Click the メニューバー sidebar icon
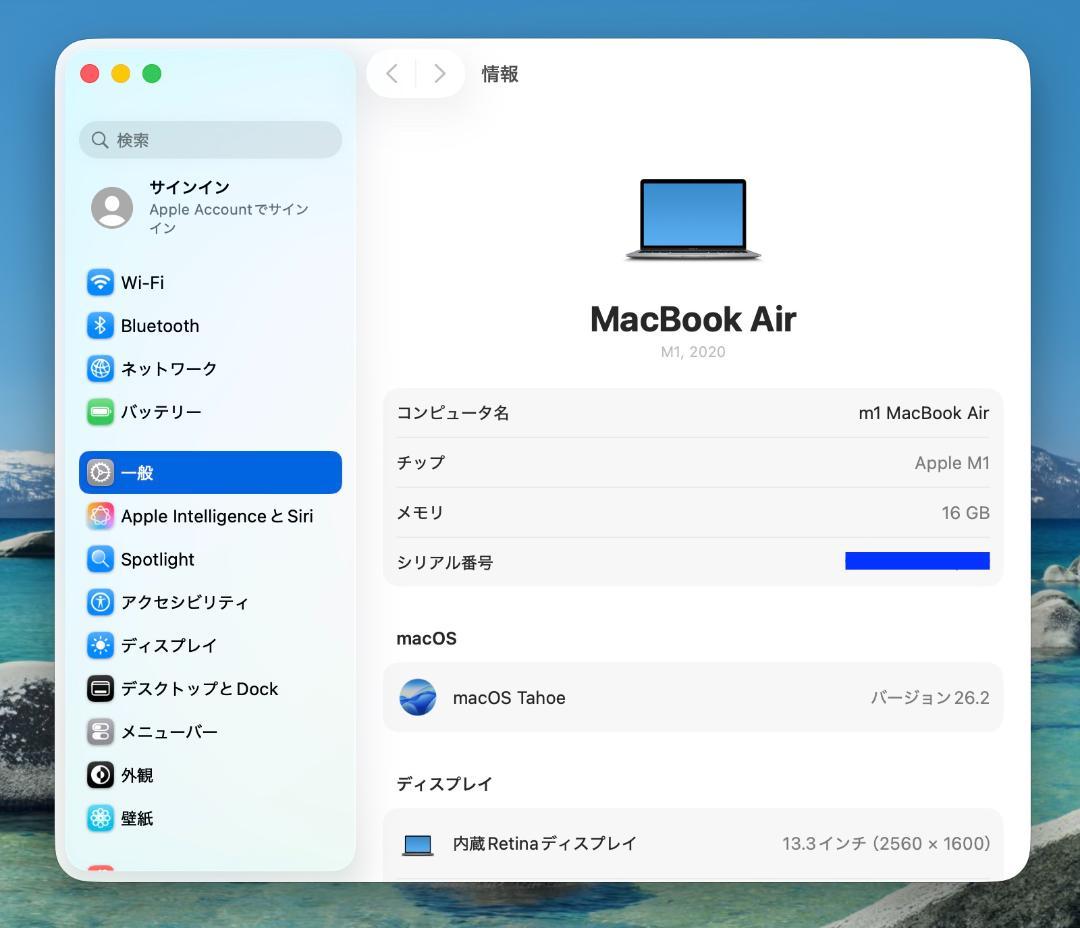 [100, 731]
